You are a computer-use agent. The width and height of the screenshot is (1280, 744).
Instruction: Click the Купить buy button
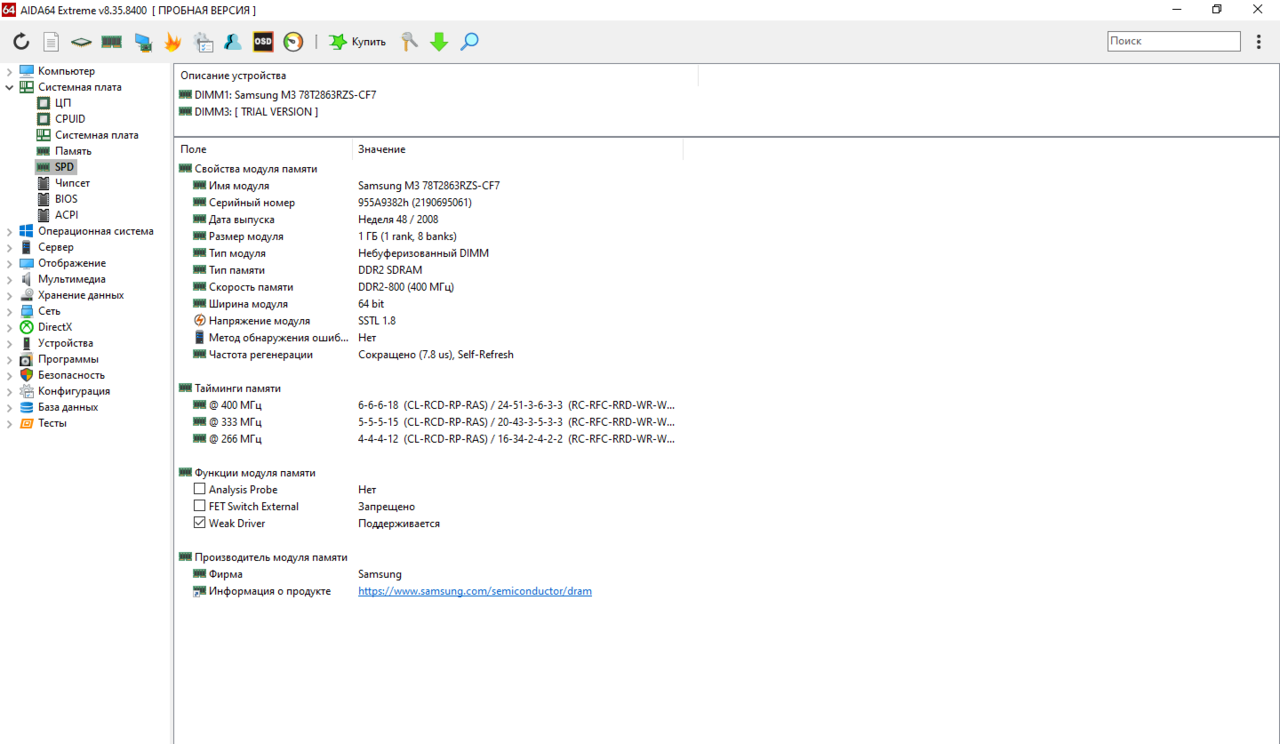click(358, 42)
